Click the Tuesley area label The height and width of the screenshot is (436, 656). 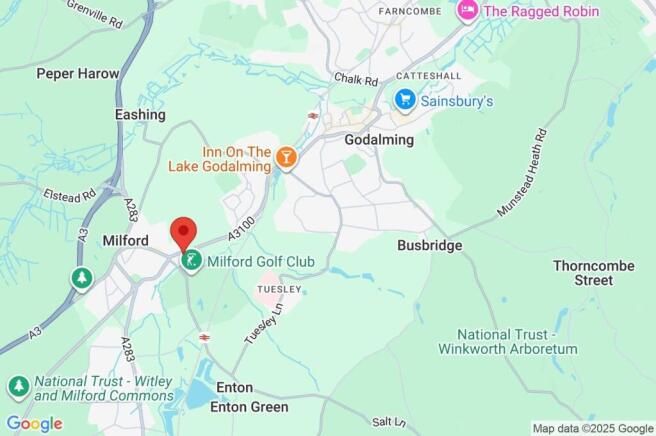pyautogui.click(x=279, y=289)
